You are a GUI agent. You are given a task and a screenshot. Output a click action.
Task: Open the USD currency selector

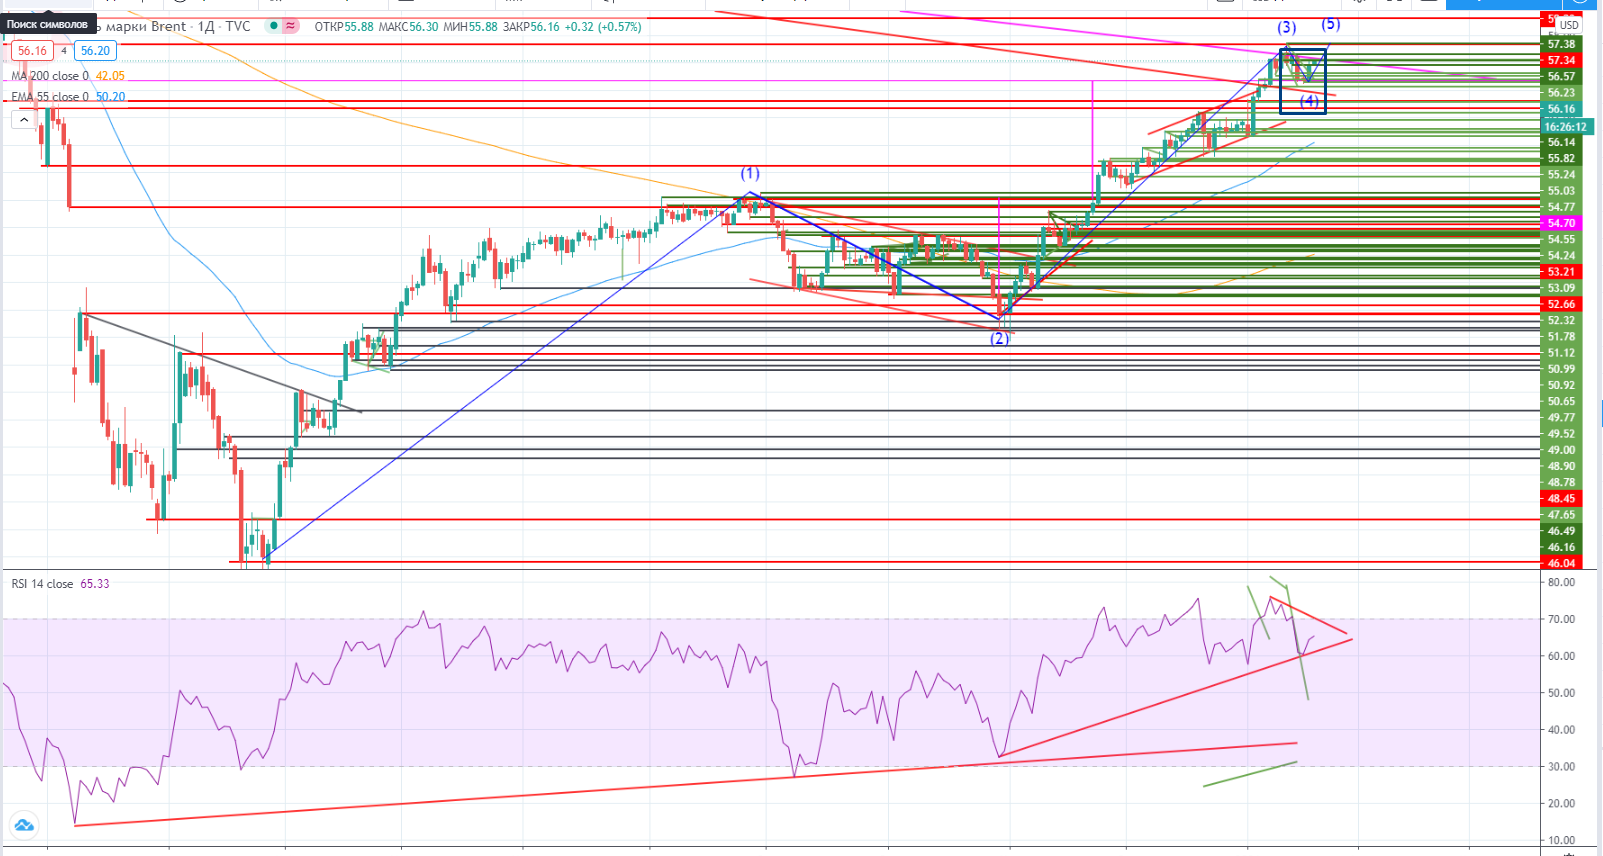1569,25
